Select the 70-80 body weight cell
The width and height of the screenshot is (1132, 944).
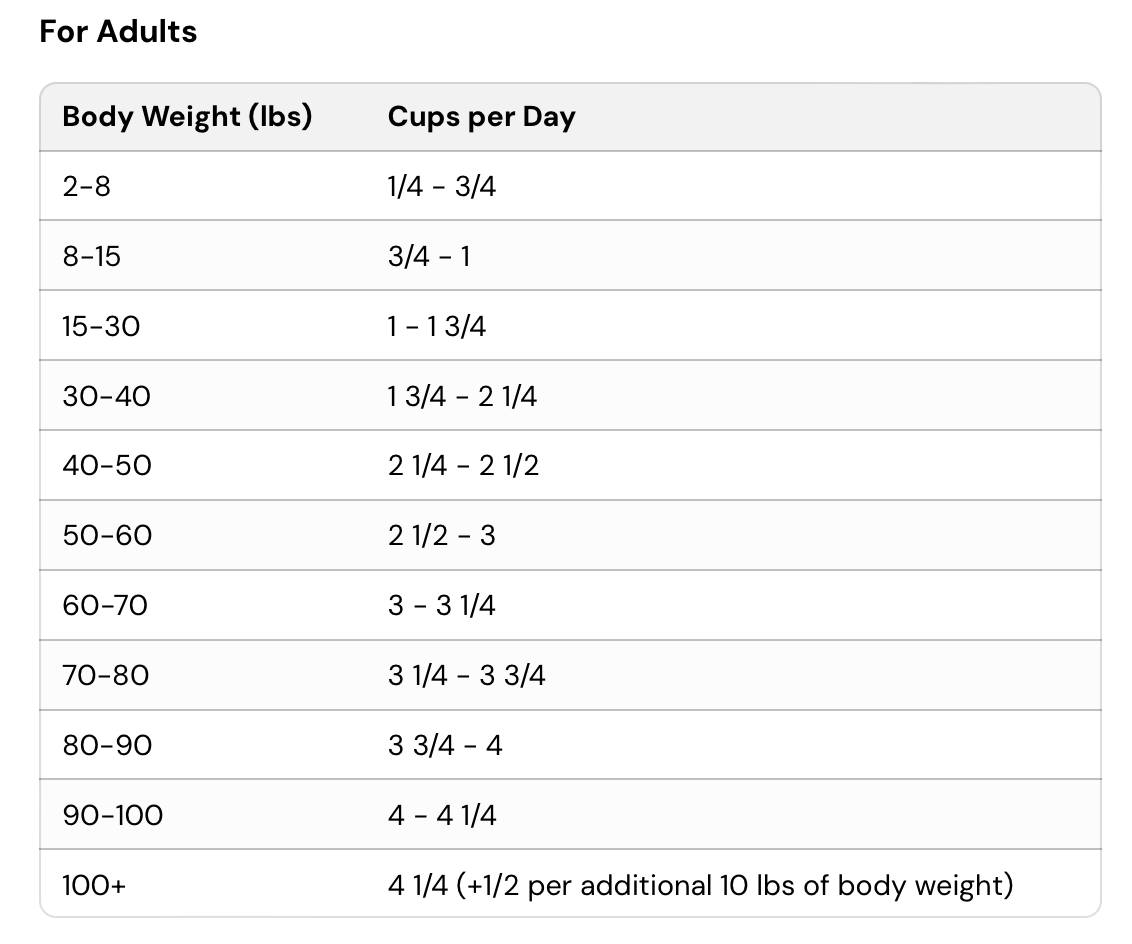(105, 676)
